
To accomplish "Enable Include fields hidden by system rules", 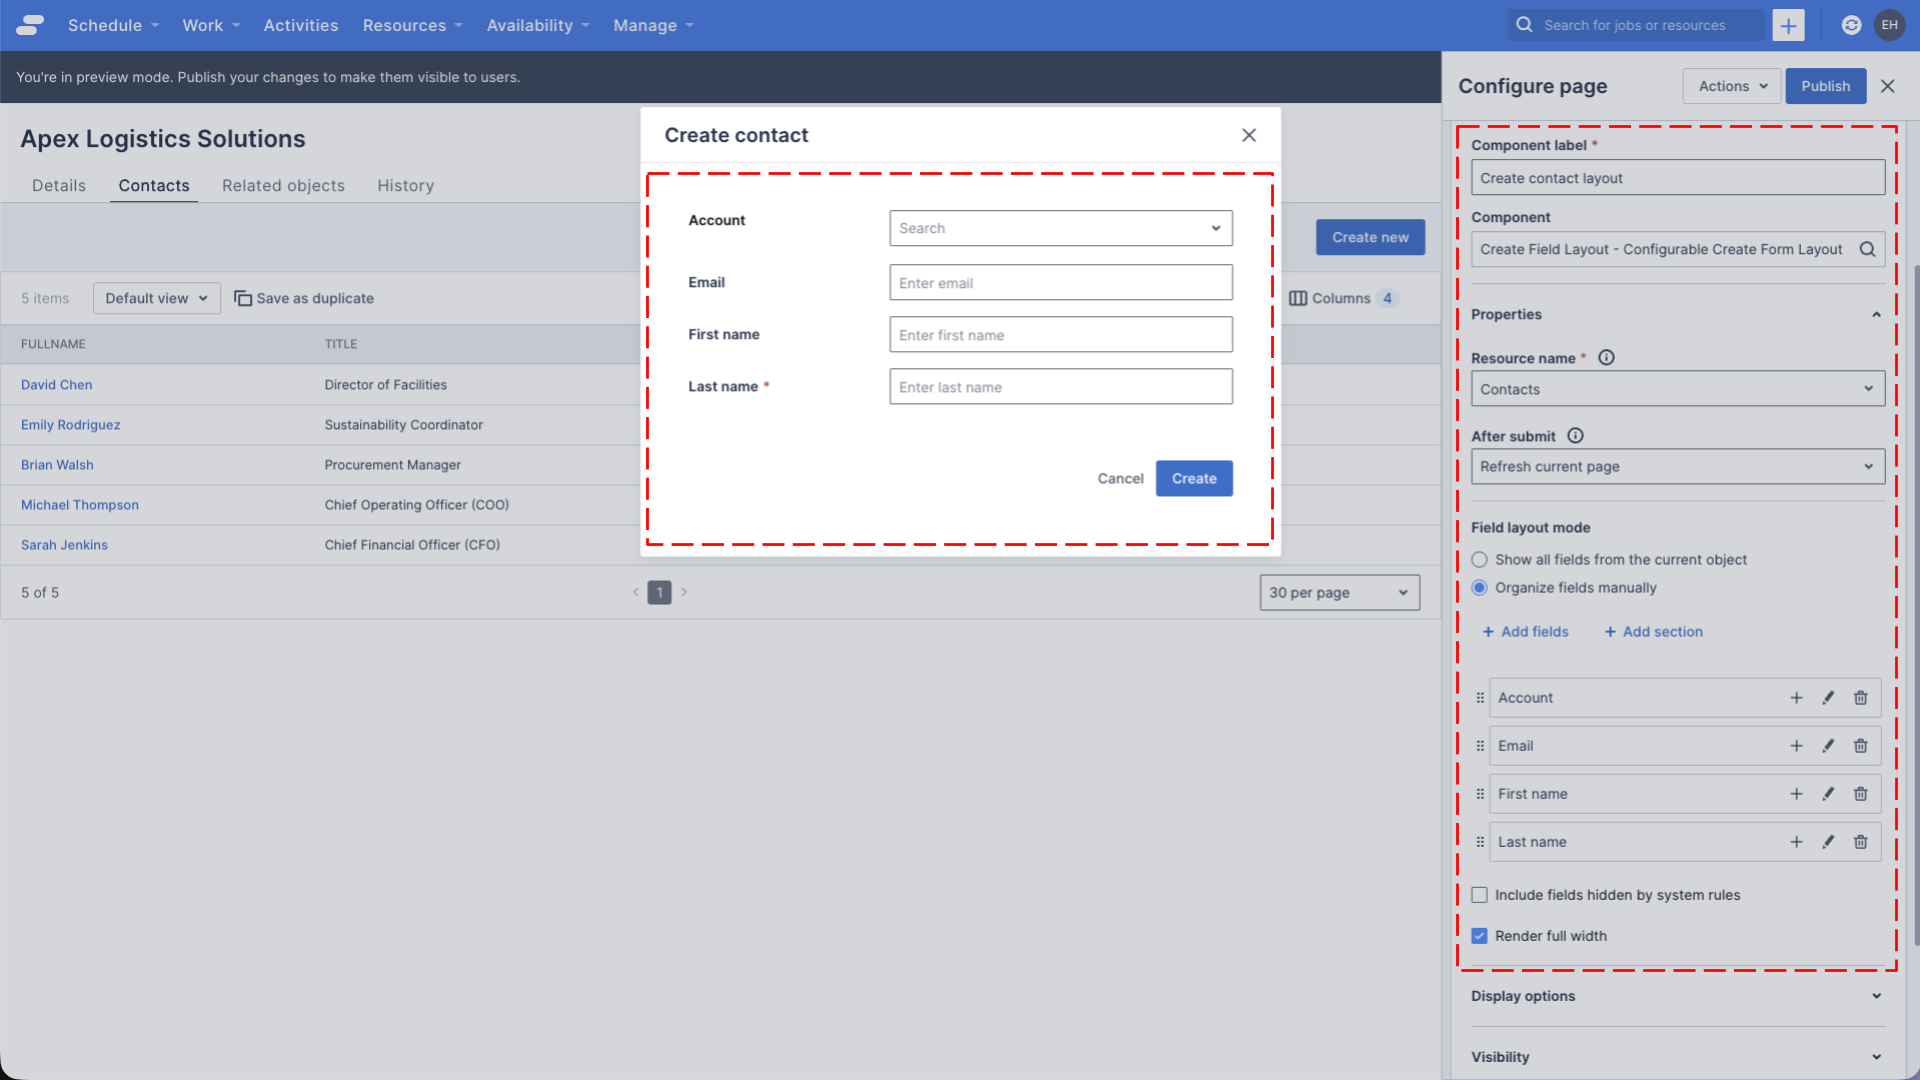I will (x=1479, y=895).
